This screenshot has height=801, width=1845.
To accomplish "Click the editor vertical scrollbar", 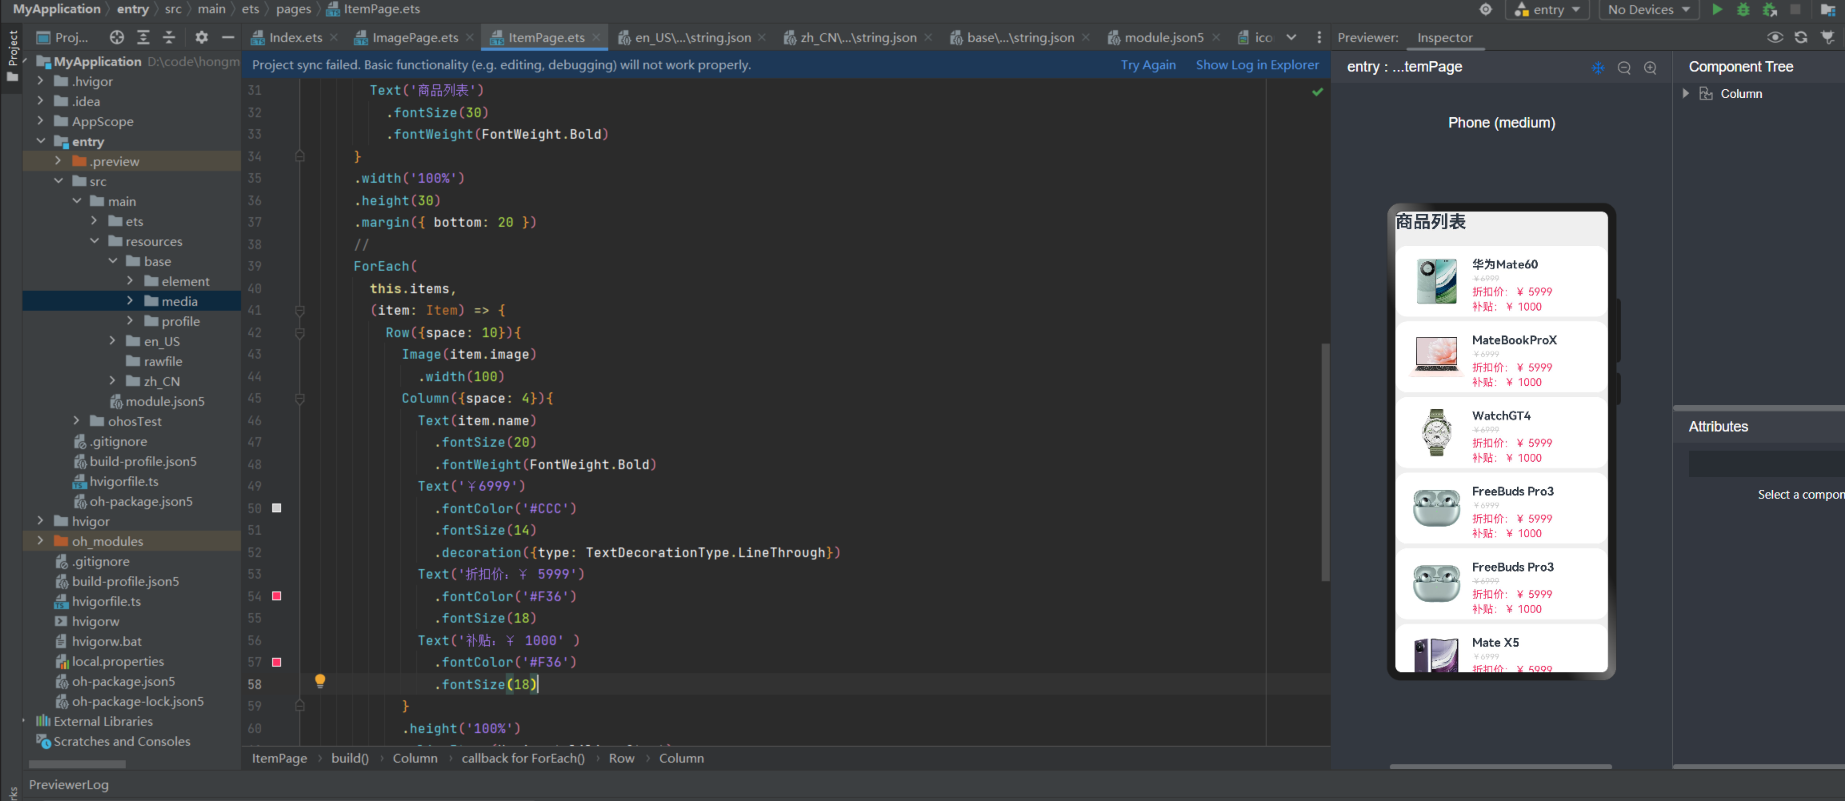I will tap(1325, 462).
